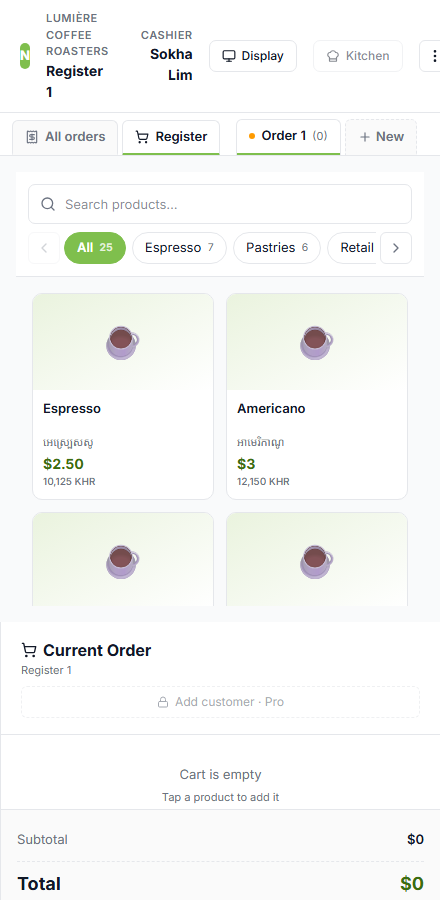This screenshot has height=900, width=440.
Task: Click the Americano coffee cup image
Action: coord(317,343)
